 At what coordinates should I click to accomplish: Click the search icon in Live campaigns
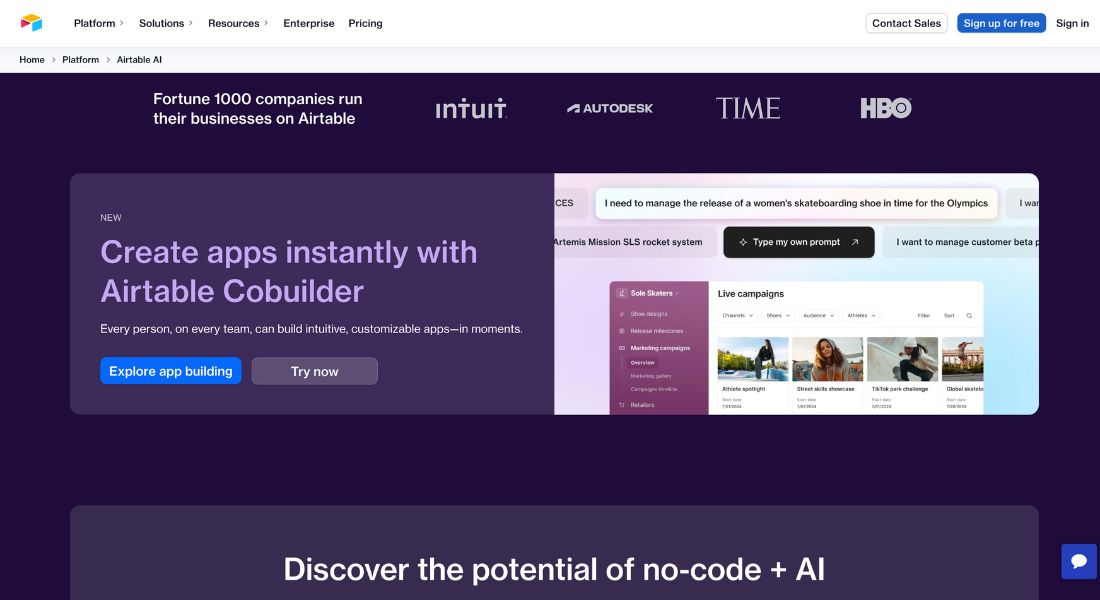tap(969, 316)
